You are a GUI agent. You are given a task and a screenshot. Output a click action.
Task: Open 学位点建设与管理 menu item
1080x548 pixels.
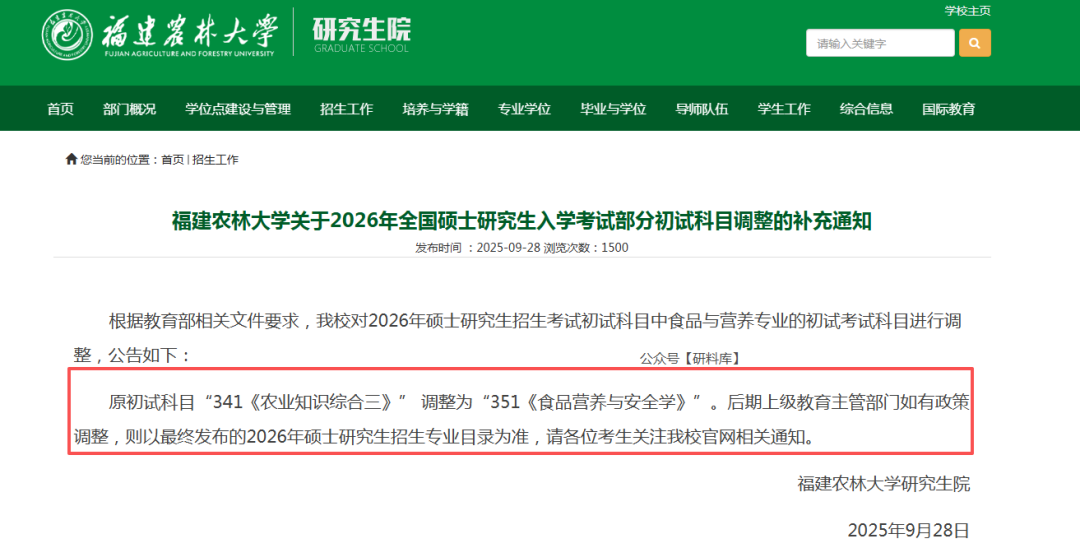click(x=238, y=109)
